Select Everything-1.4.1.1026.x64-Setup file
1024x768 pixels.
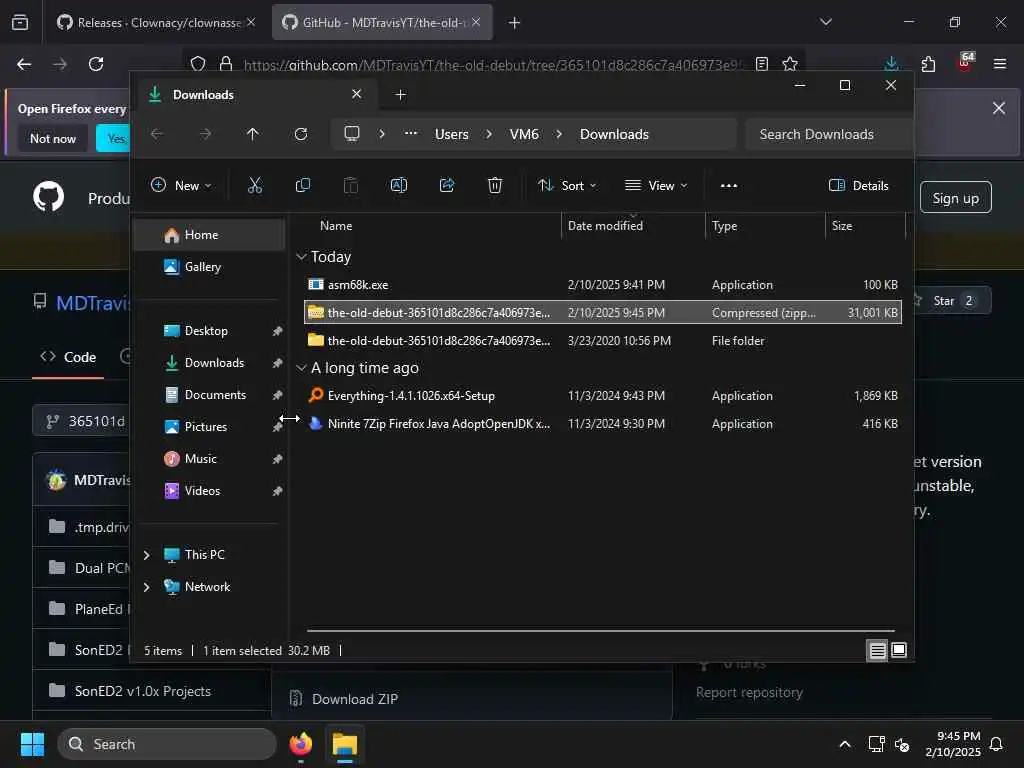tap(603, 396)
